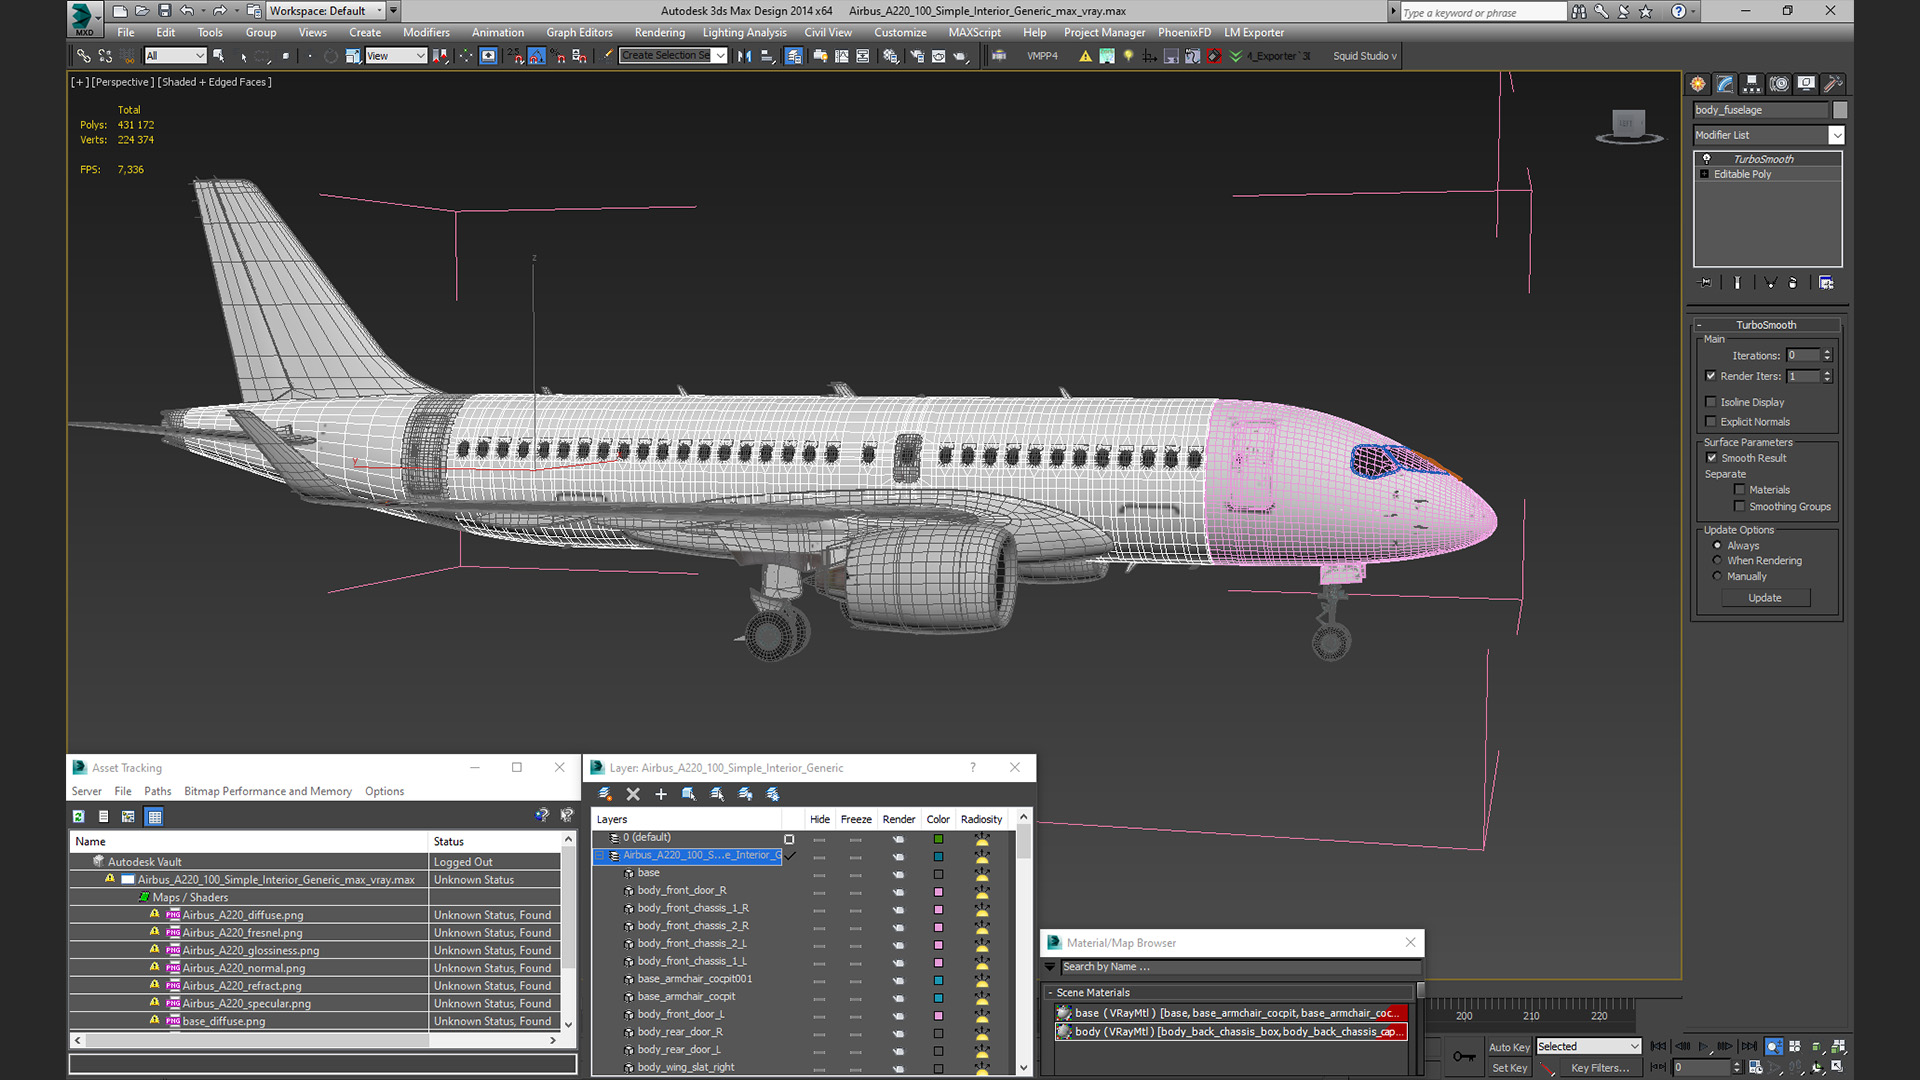This screenshot has width=1920, height=1080.
Task: Open the Utilities hammer panel tab
Action: [x=1833, y=84]
